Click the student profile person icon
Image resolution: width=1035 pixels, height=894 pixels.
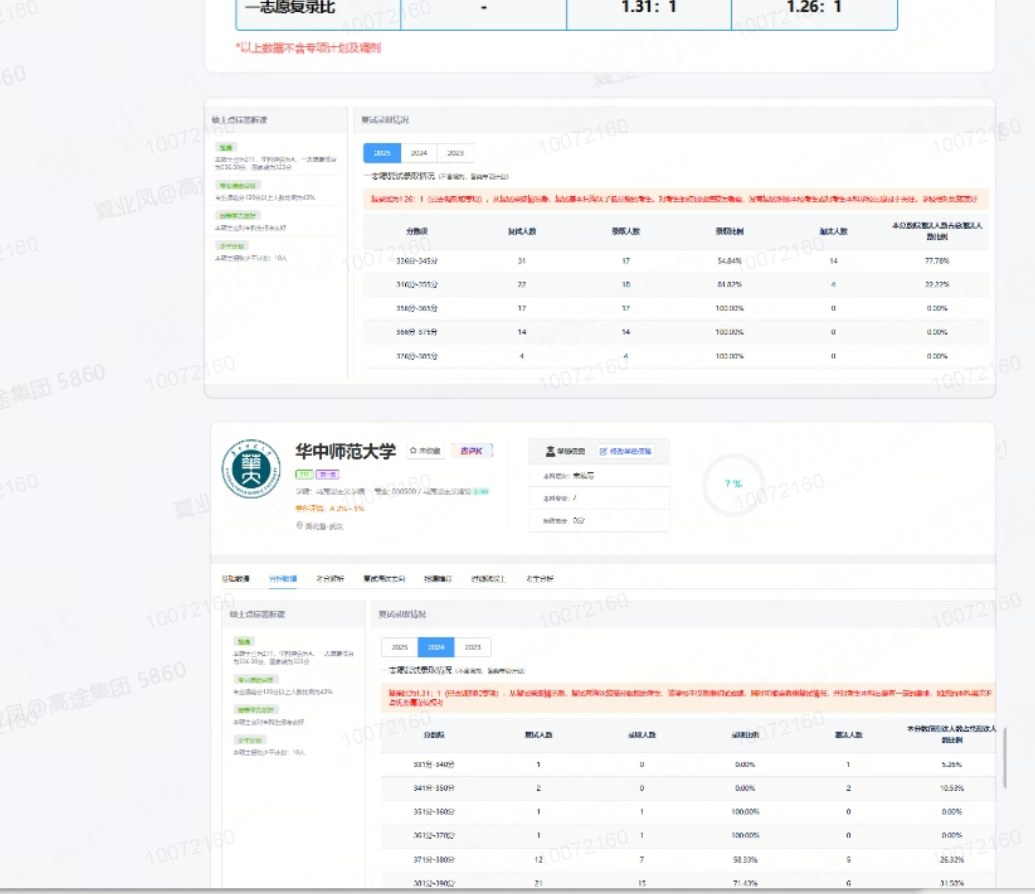[550, 452]
